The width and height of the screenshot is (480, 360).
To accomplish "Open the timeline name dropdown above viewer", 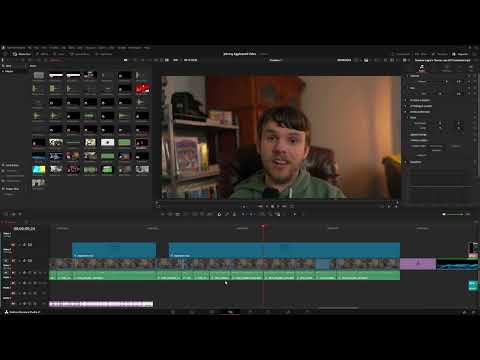I will (276, 60).
